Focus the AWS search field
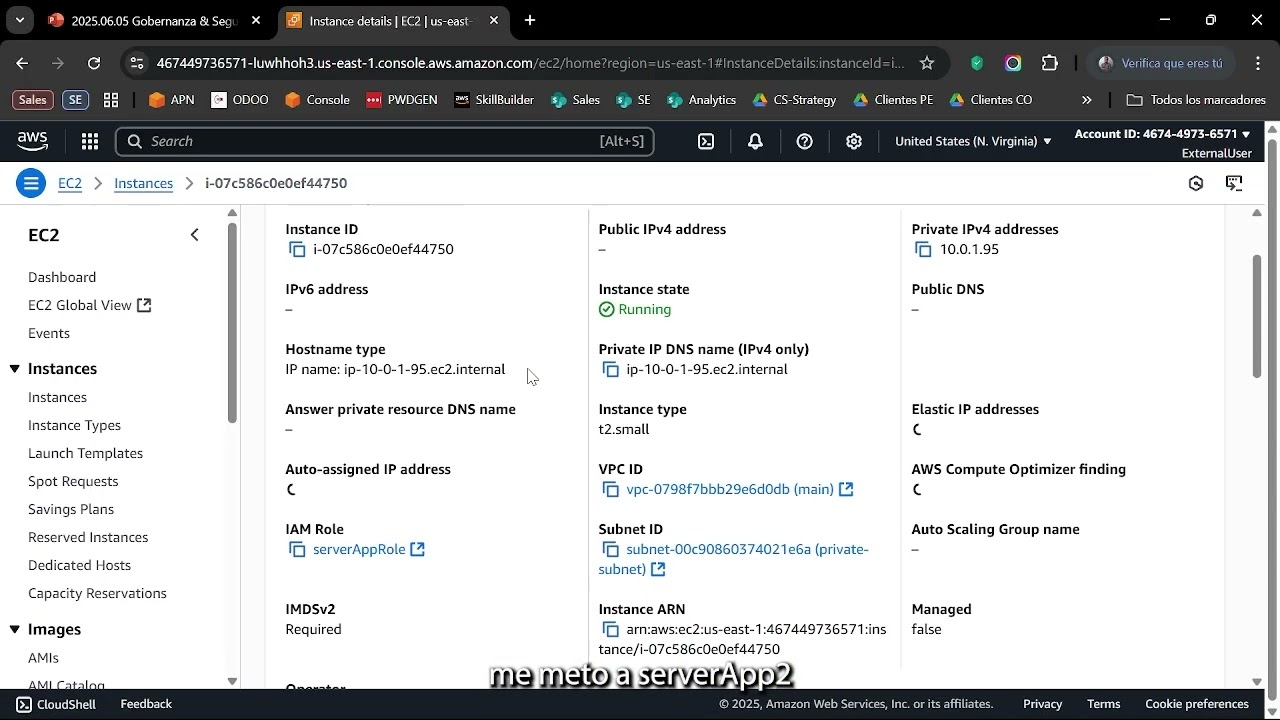The height and width of the screenshot is (720, 1280). tap(385, 141)
